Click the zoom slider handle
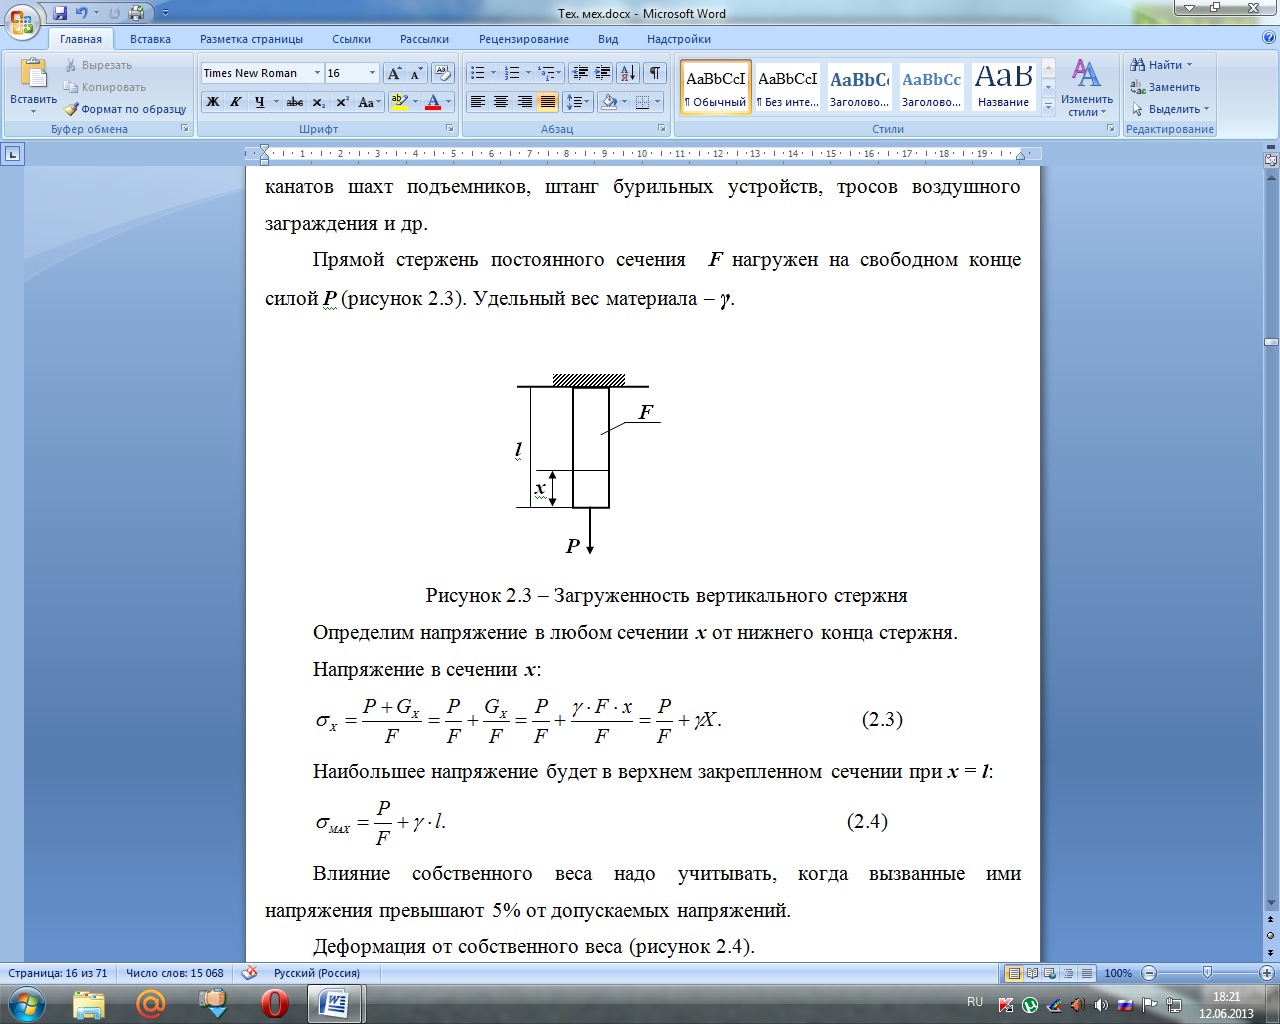This screenshot has height=1024, width=1280. tap(1207, 973)
